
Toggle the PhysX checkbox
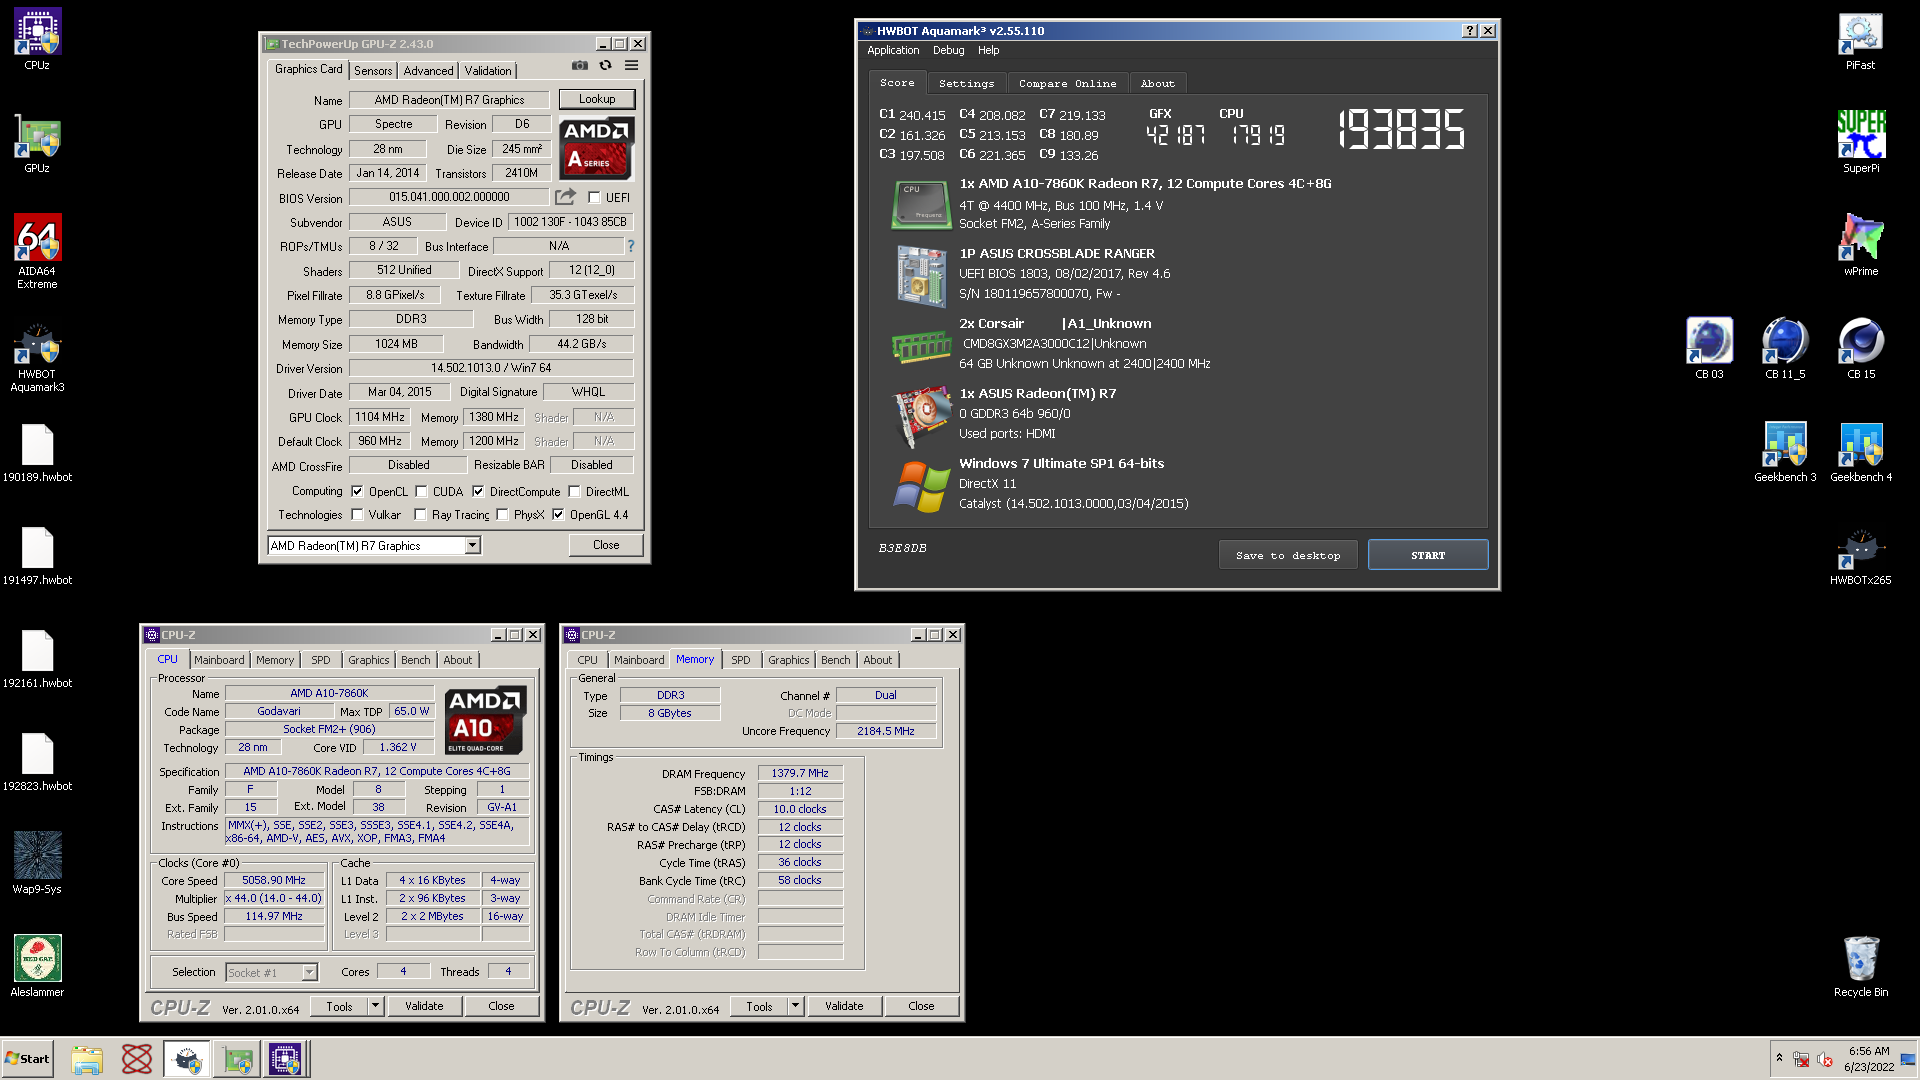point(502,515)
